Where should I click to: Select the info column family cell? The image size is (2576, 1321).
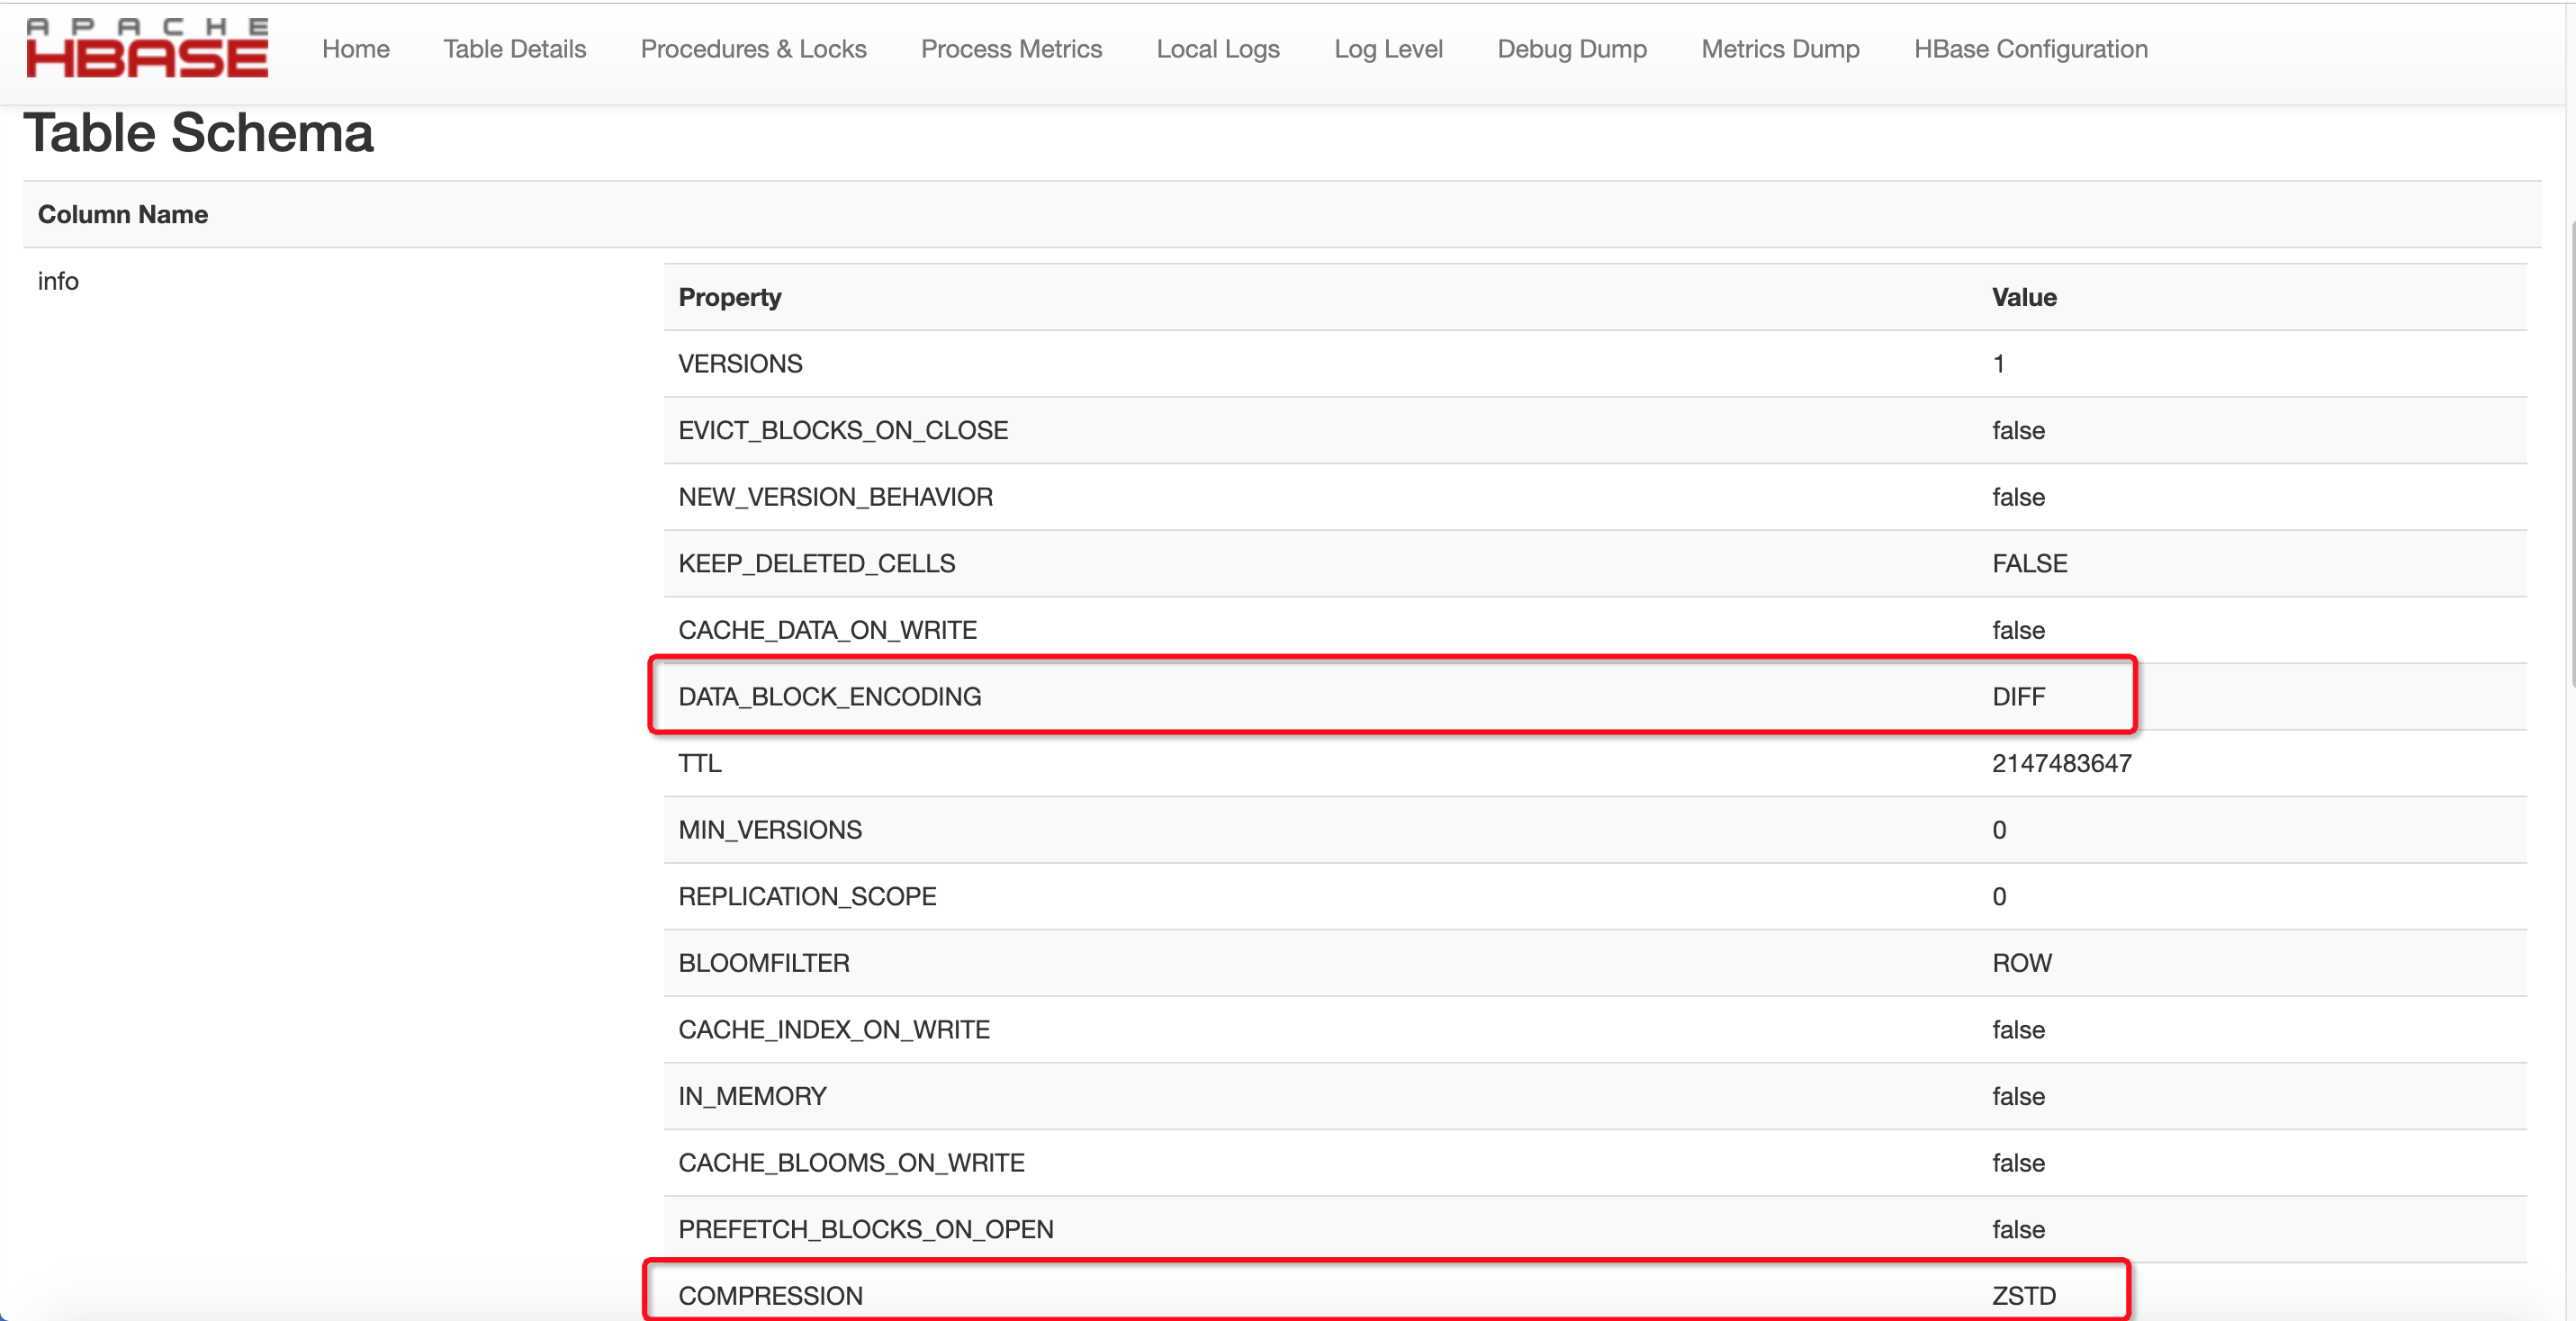point(58,281)
